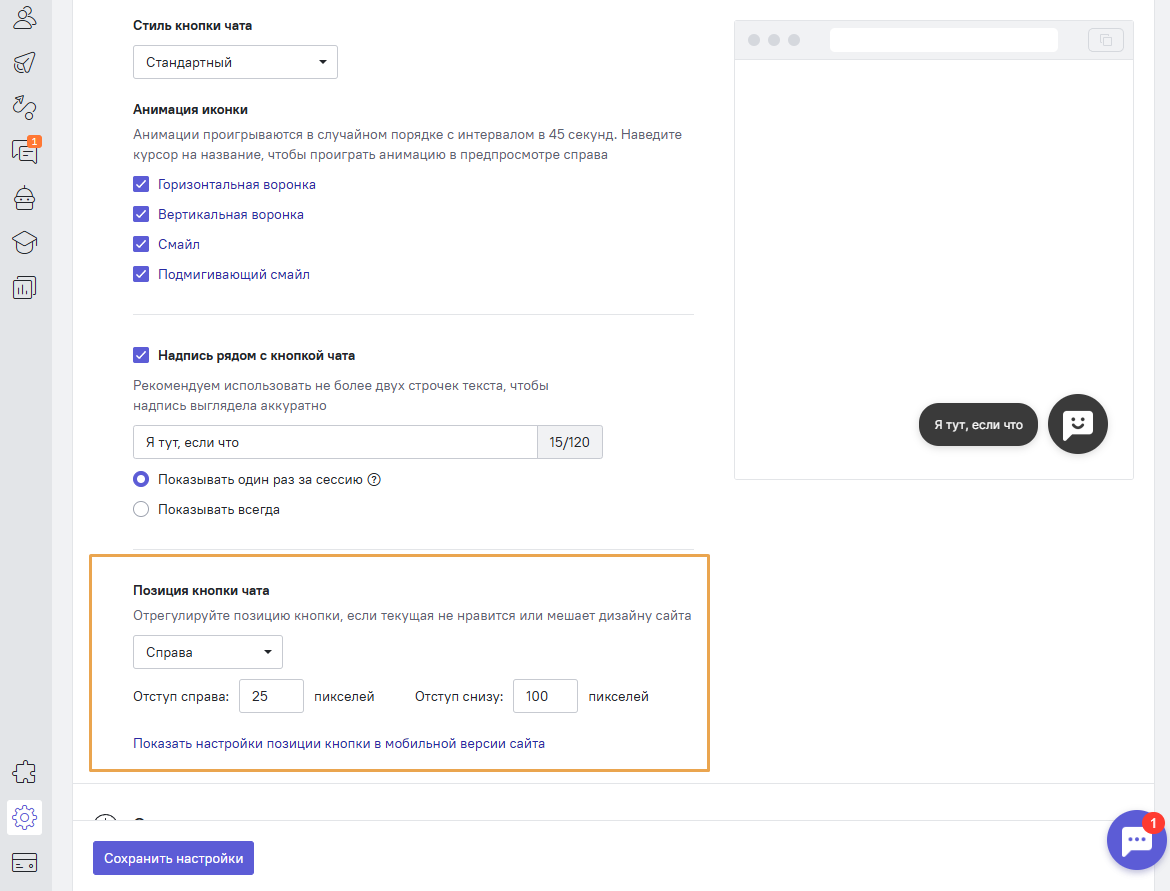Screen dimensions: 1170x891
Task: Click the Отступ справа pixel field
Action: tap(271, 696)
